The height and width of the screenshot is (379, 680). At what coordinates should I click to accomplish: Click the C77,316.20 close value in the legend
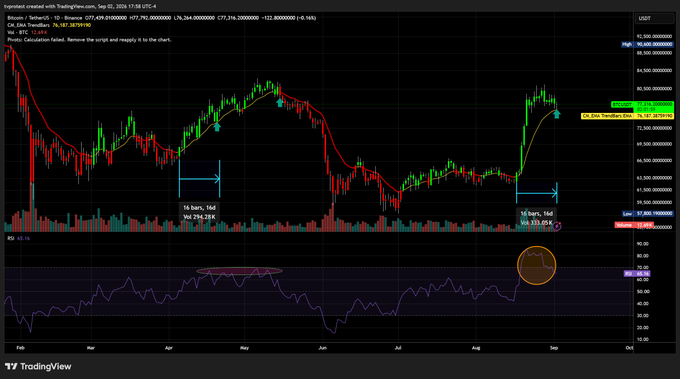click(x=238, y=18)
